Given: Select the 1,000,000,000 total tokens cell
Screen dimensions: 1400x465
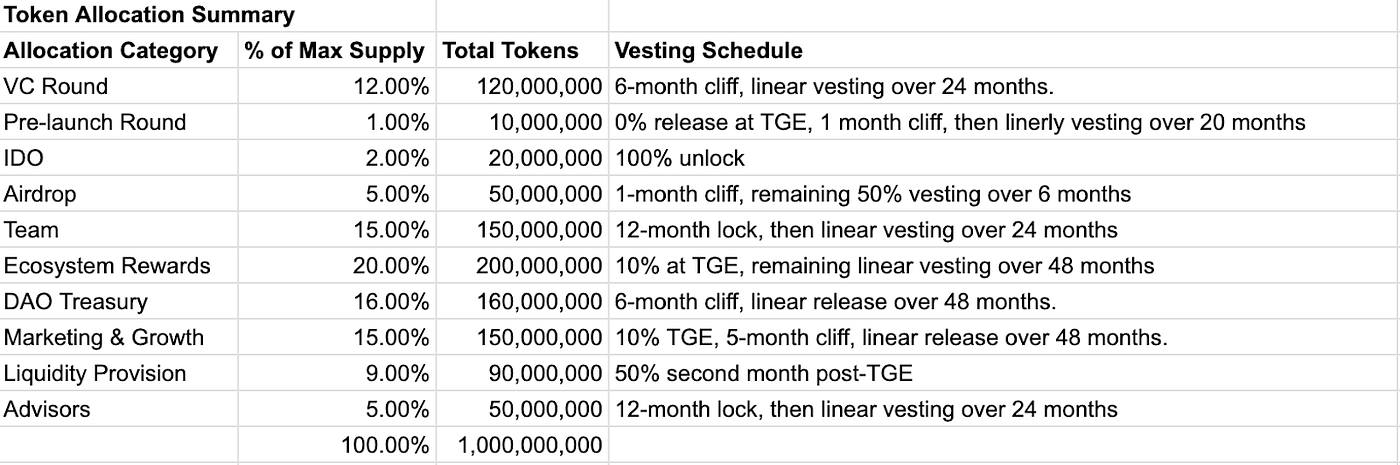Looking at the screenshot, I should 522,445.
